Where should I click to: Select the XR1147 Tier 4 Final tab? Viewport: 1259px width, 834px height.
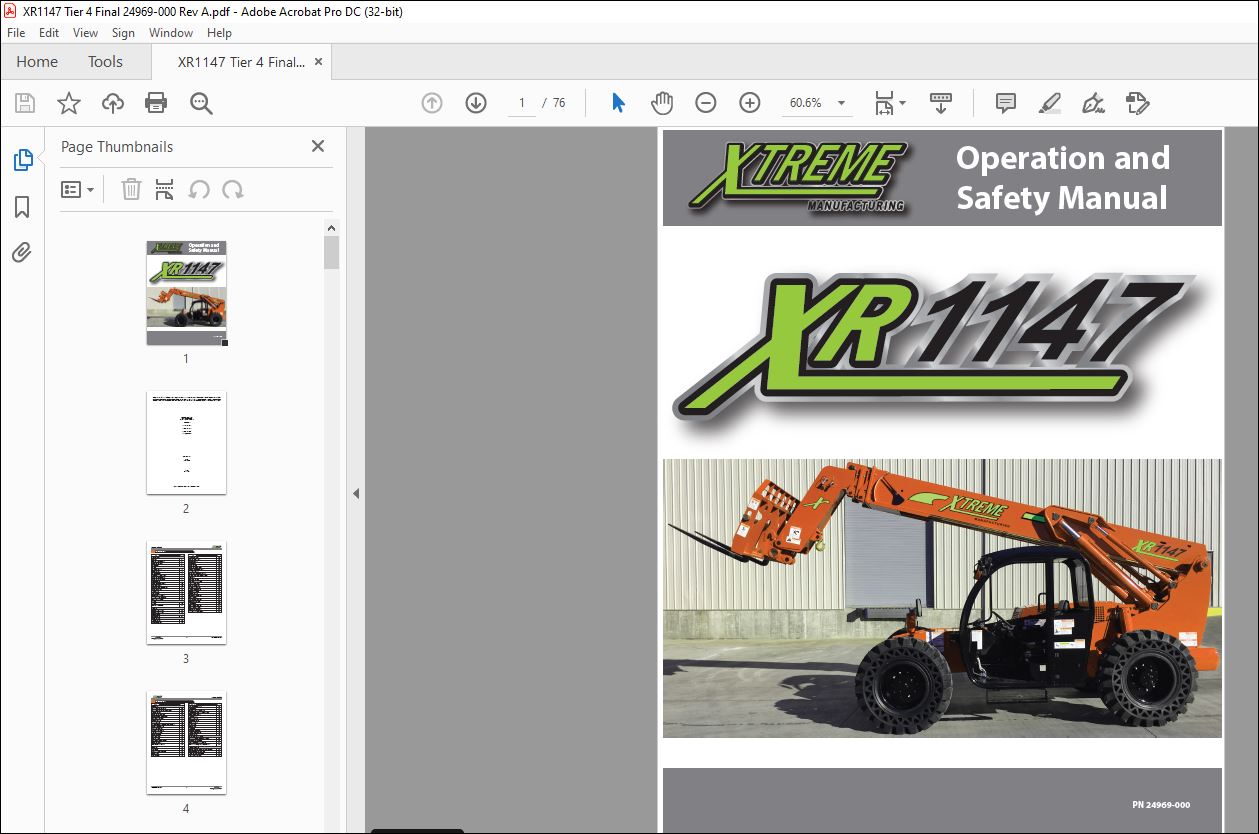coord(241,62)
